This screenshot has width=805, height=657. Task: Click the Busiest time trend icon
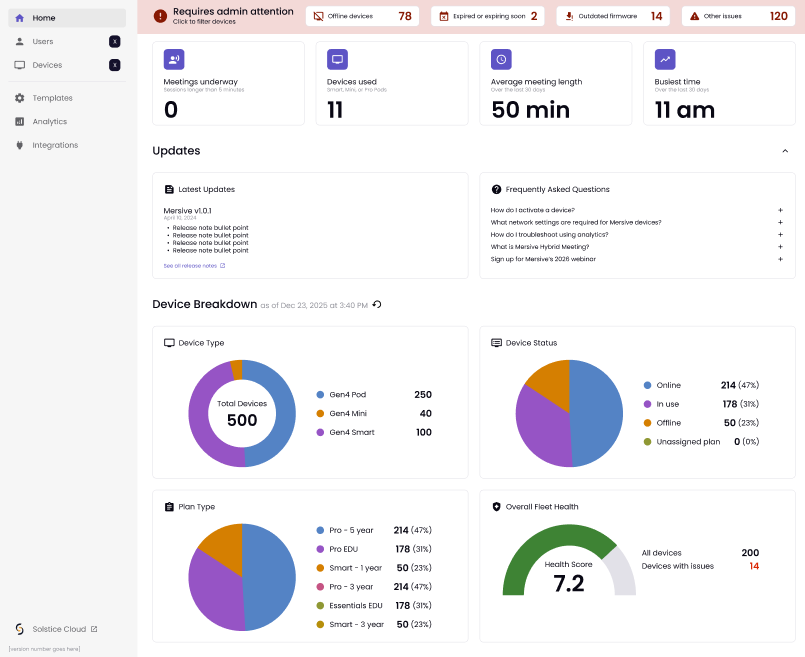[665, 60]
